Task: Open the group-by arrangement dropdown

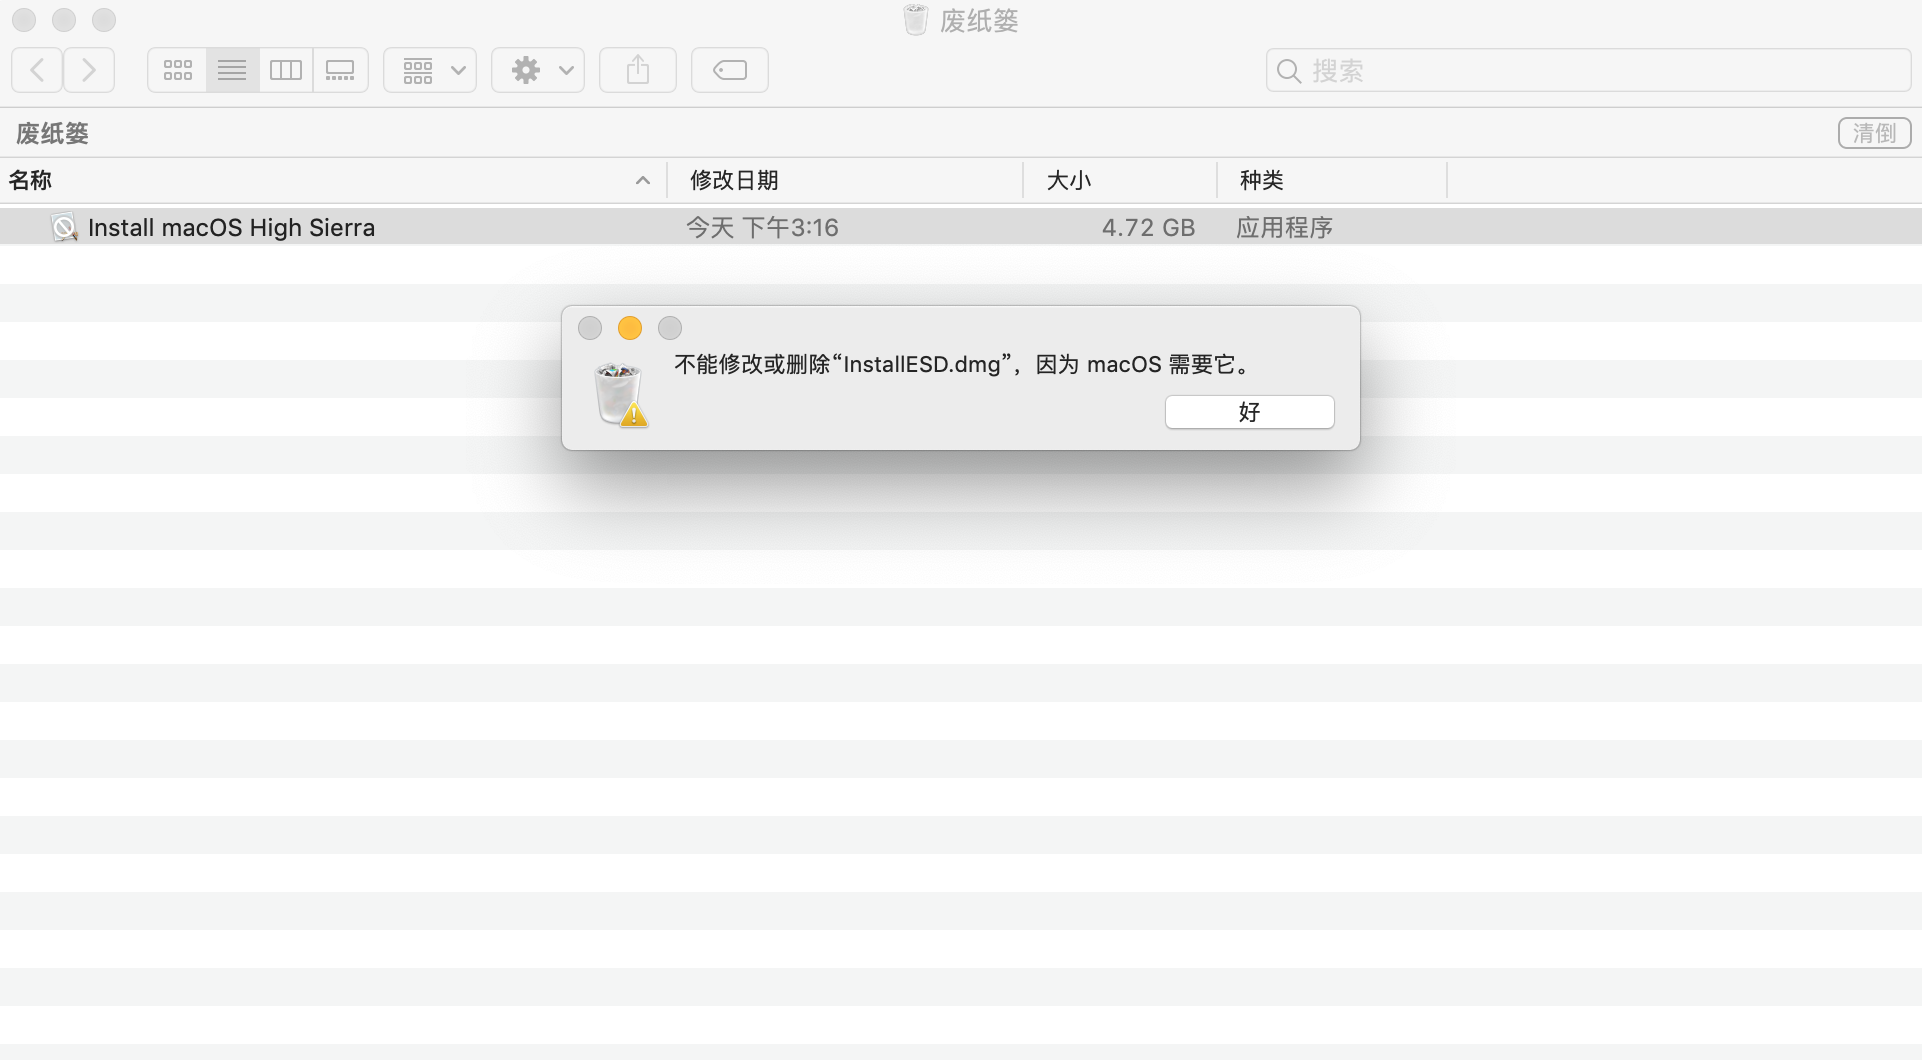Action: point(430,70)
